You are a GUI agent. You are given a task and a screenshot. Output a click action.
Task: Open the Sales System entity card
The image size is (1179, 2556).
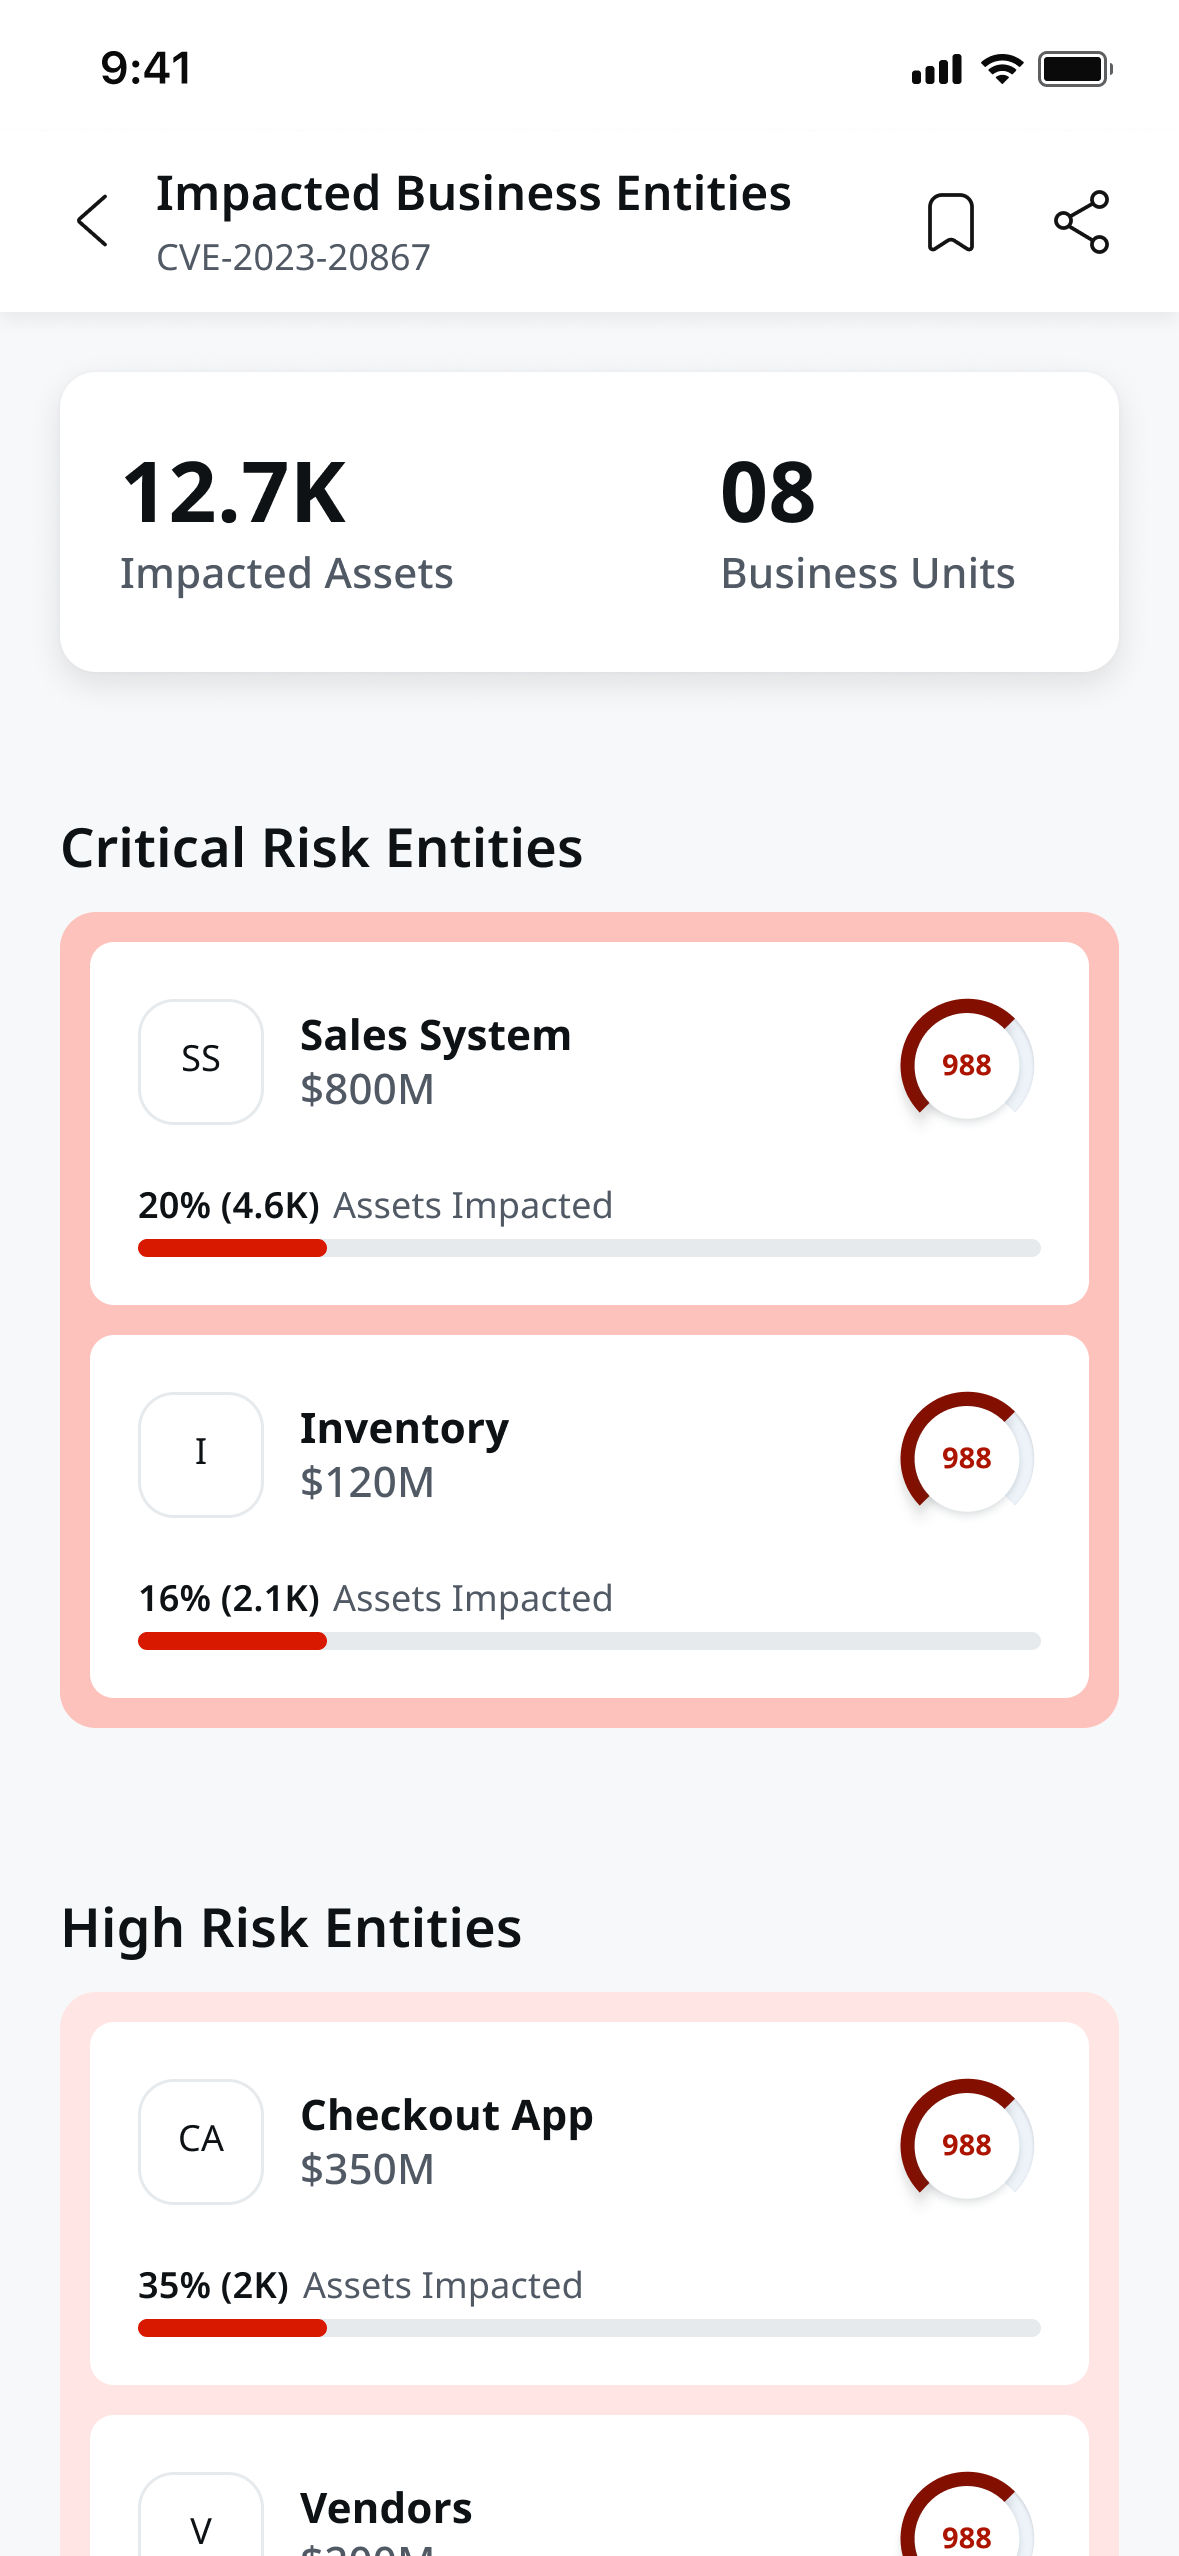coord(589,1120)
